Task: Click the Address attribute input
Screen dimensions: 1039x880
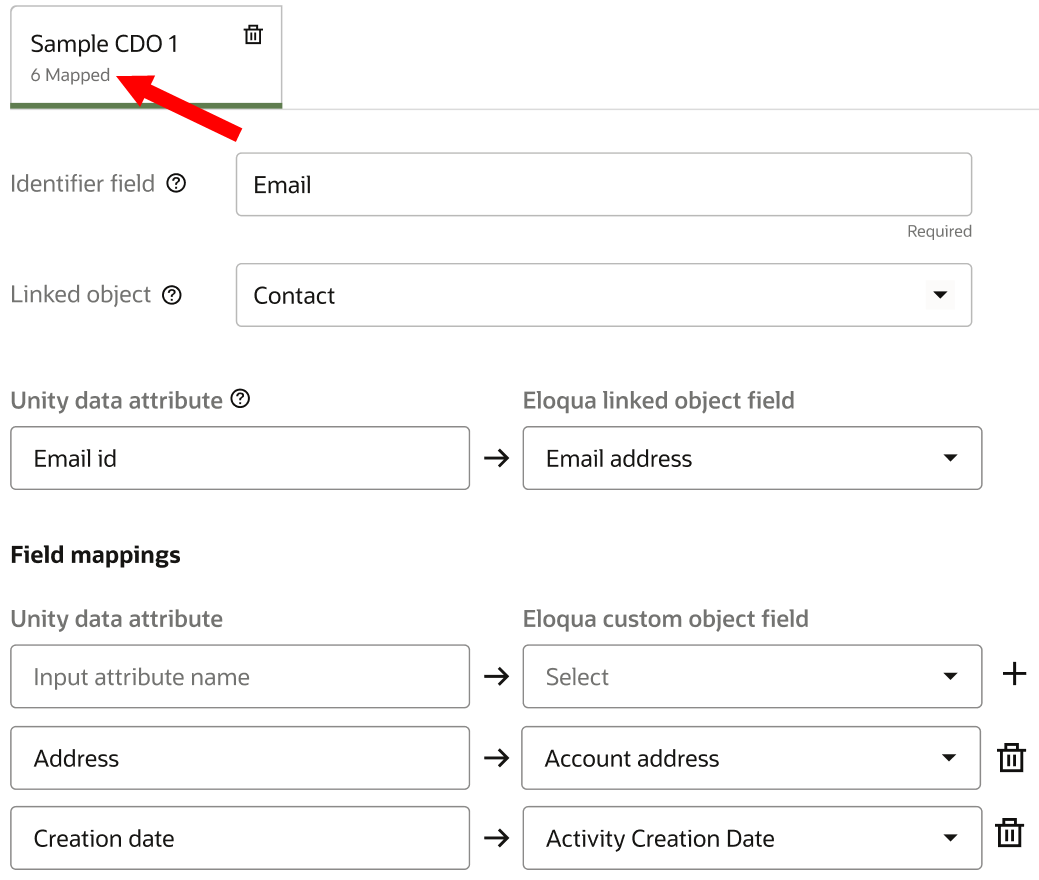Action: click(x=240, y=758)
